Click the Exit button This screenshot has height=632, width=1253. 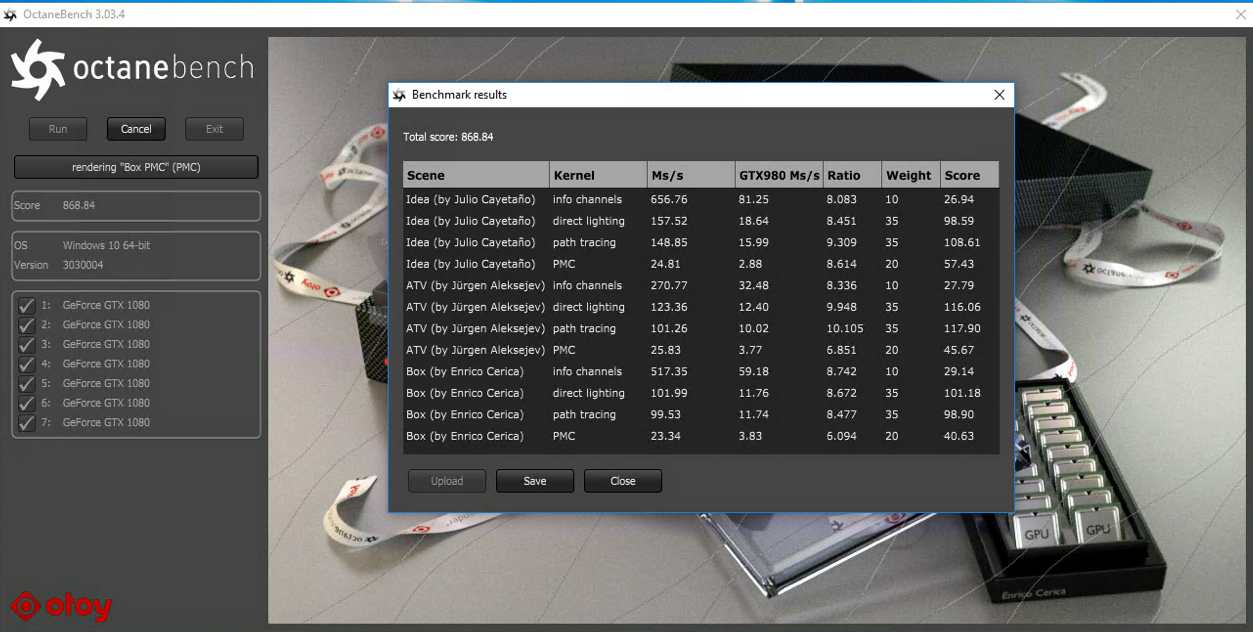click(214, 129)
